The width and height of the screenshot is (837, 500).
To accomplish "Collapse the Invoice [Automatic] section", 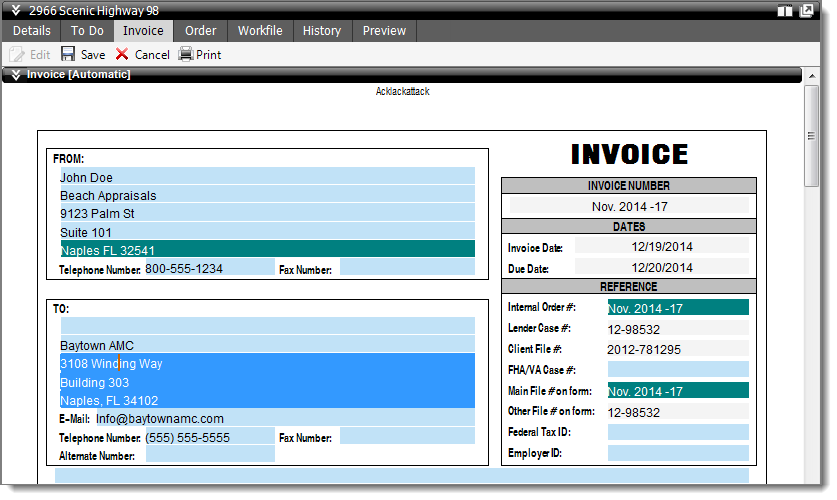I will click(x=15, y=74).
